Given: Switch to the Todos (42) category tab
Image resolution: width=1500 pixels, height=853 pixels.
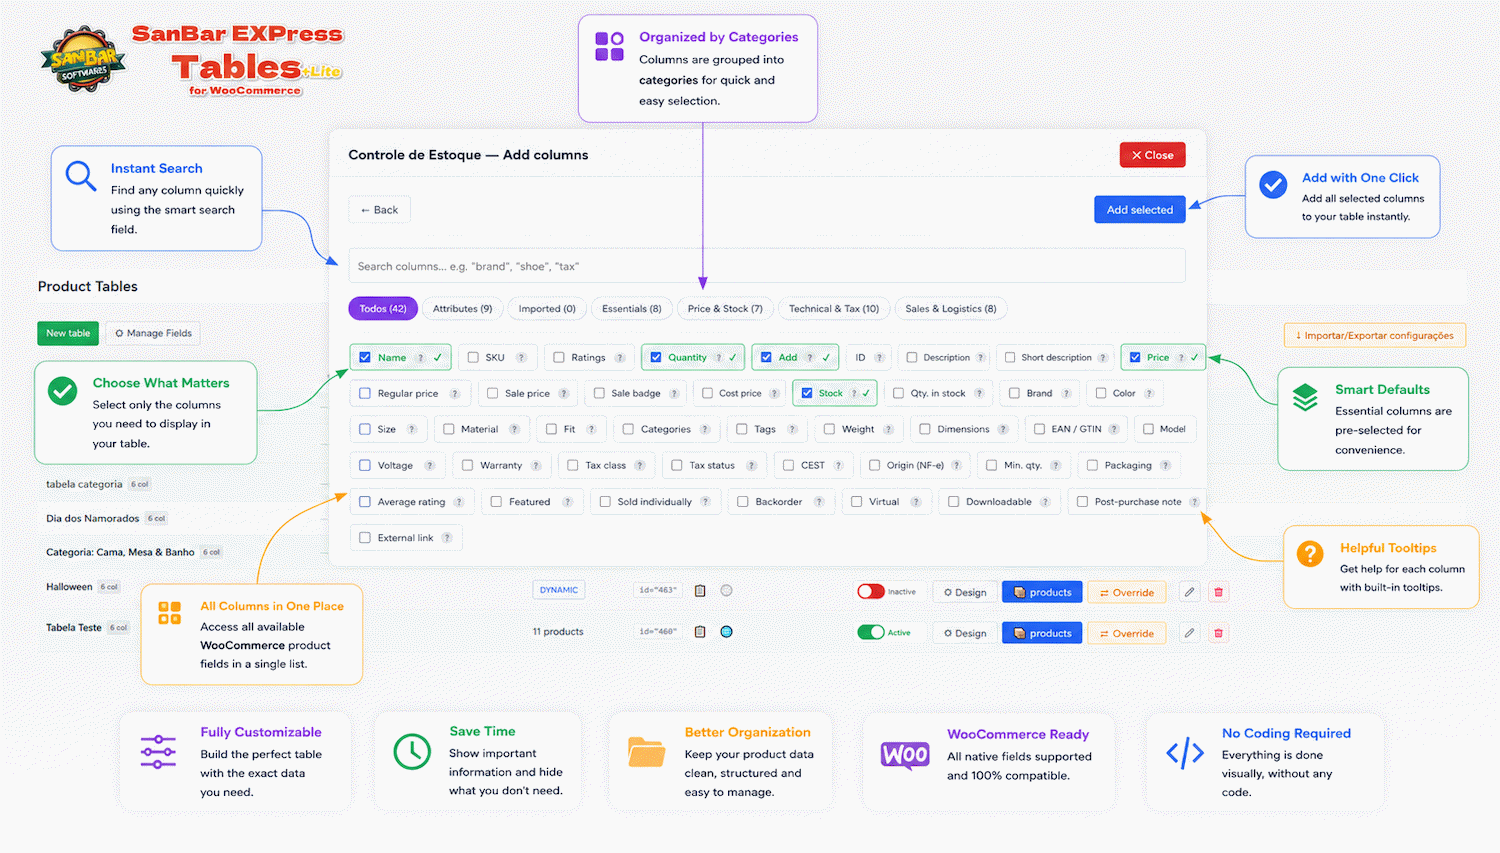Looking at the screenshot, I should 383,309.
